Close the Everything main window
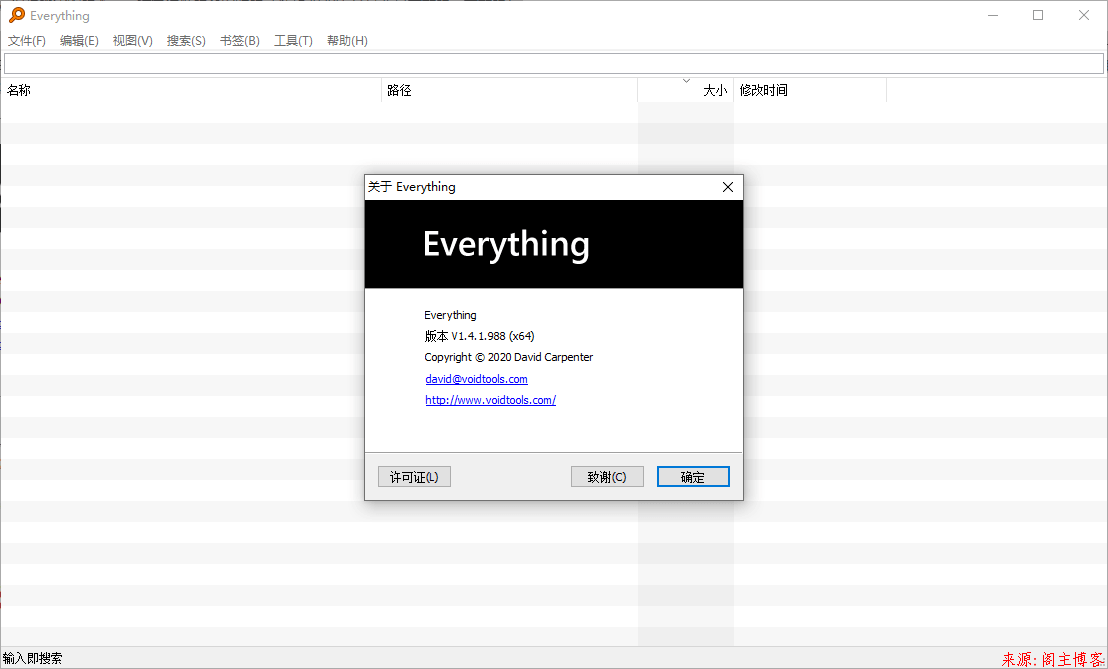 1083,16
